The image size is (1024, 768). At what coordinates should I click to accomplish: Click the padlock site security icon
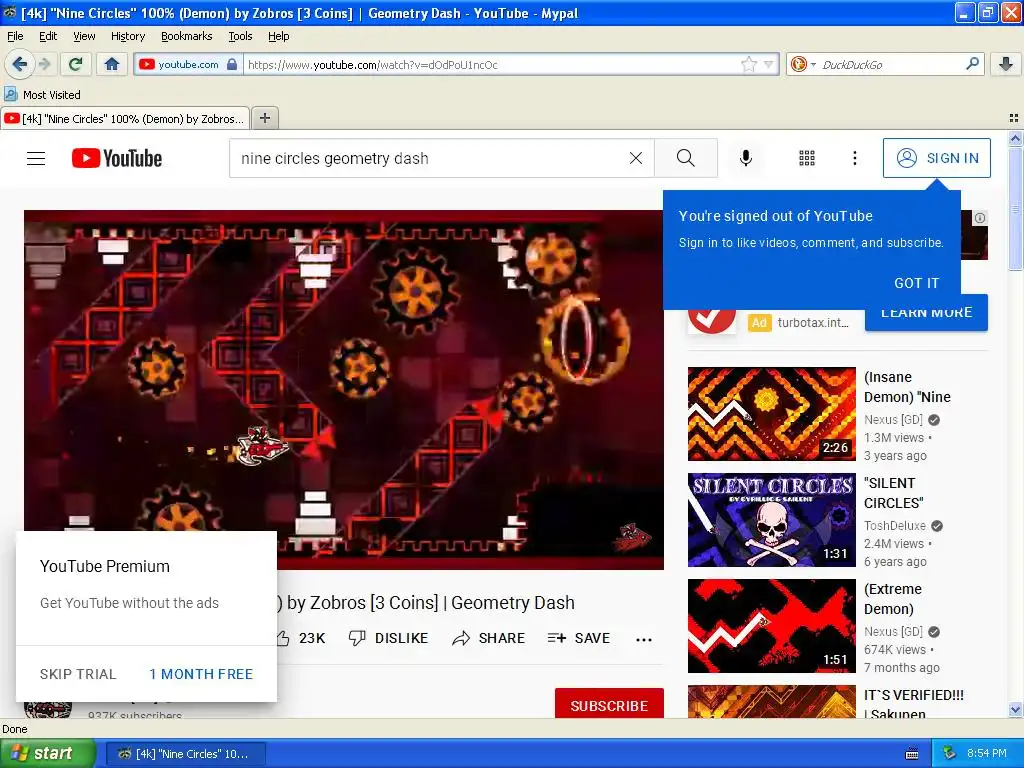point(231,64)
